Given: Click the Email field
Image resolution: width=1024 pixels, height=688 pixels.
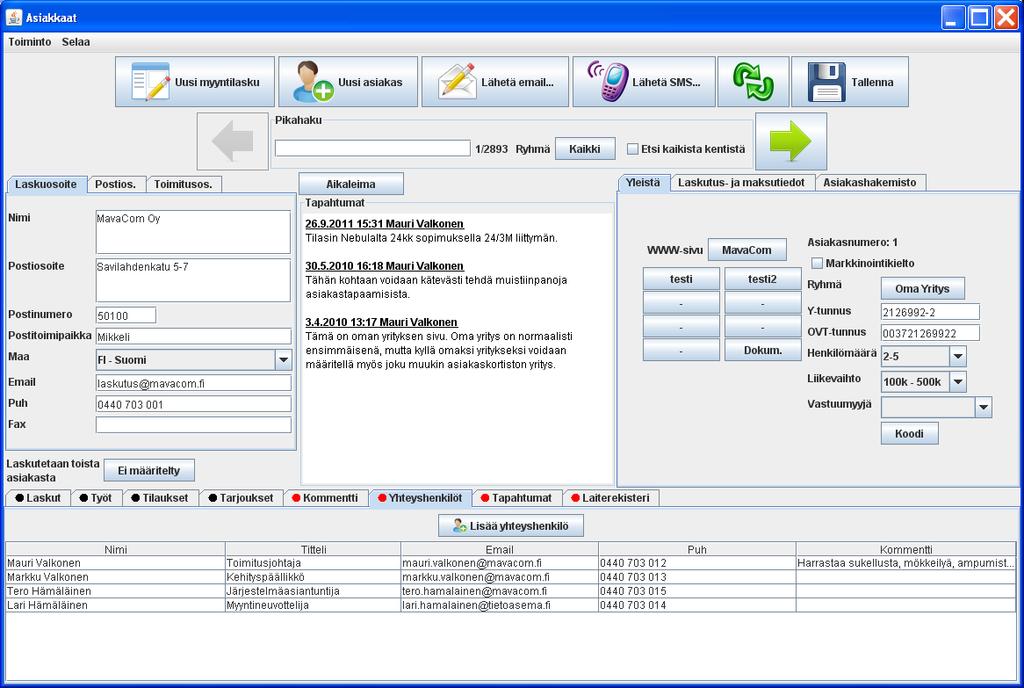Looking at the screenshot, I should (x=193, y=383).
